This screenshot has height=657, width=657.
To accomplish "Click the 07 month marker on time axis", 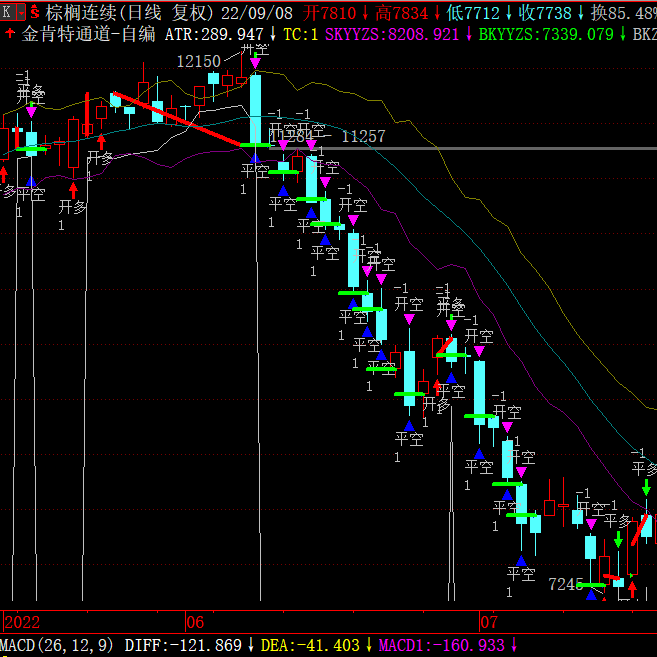I will (x=489, y=622).
